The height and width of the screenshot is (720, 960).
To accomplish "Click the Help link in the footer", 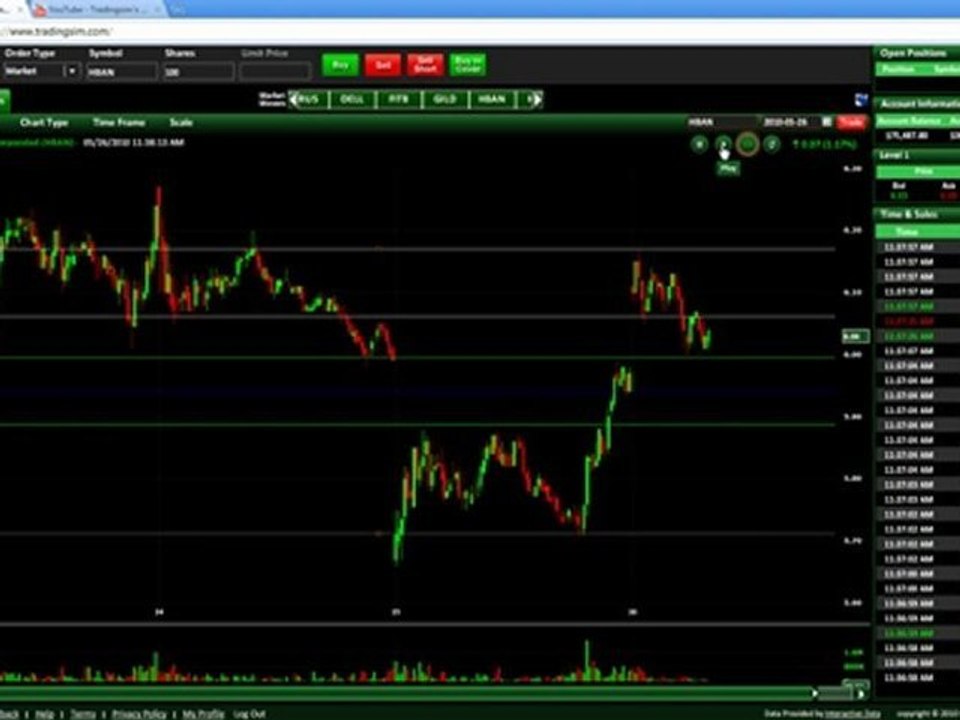I will coord(44,714).
